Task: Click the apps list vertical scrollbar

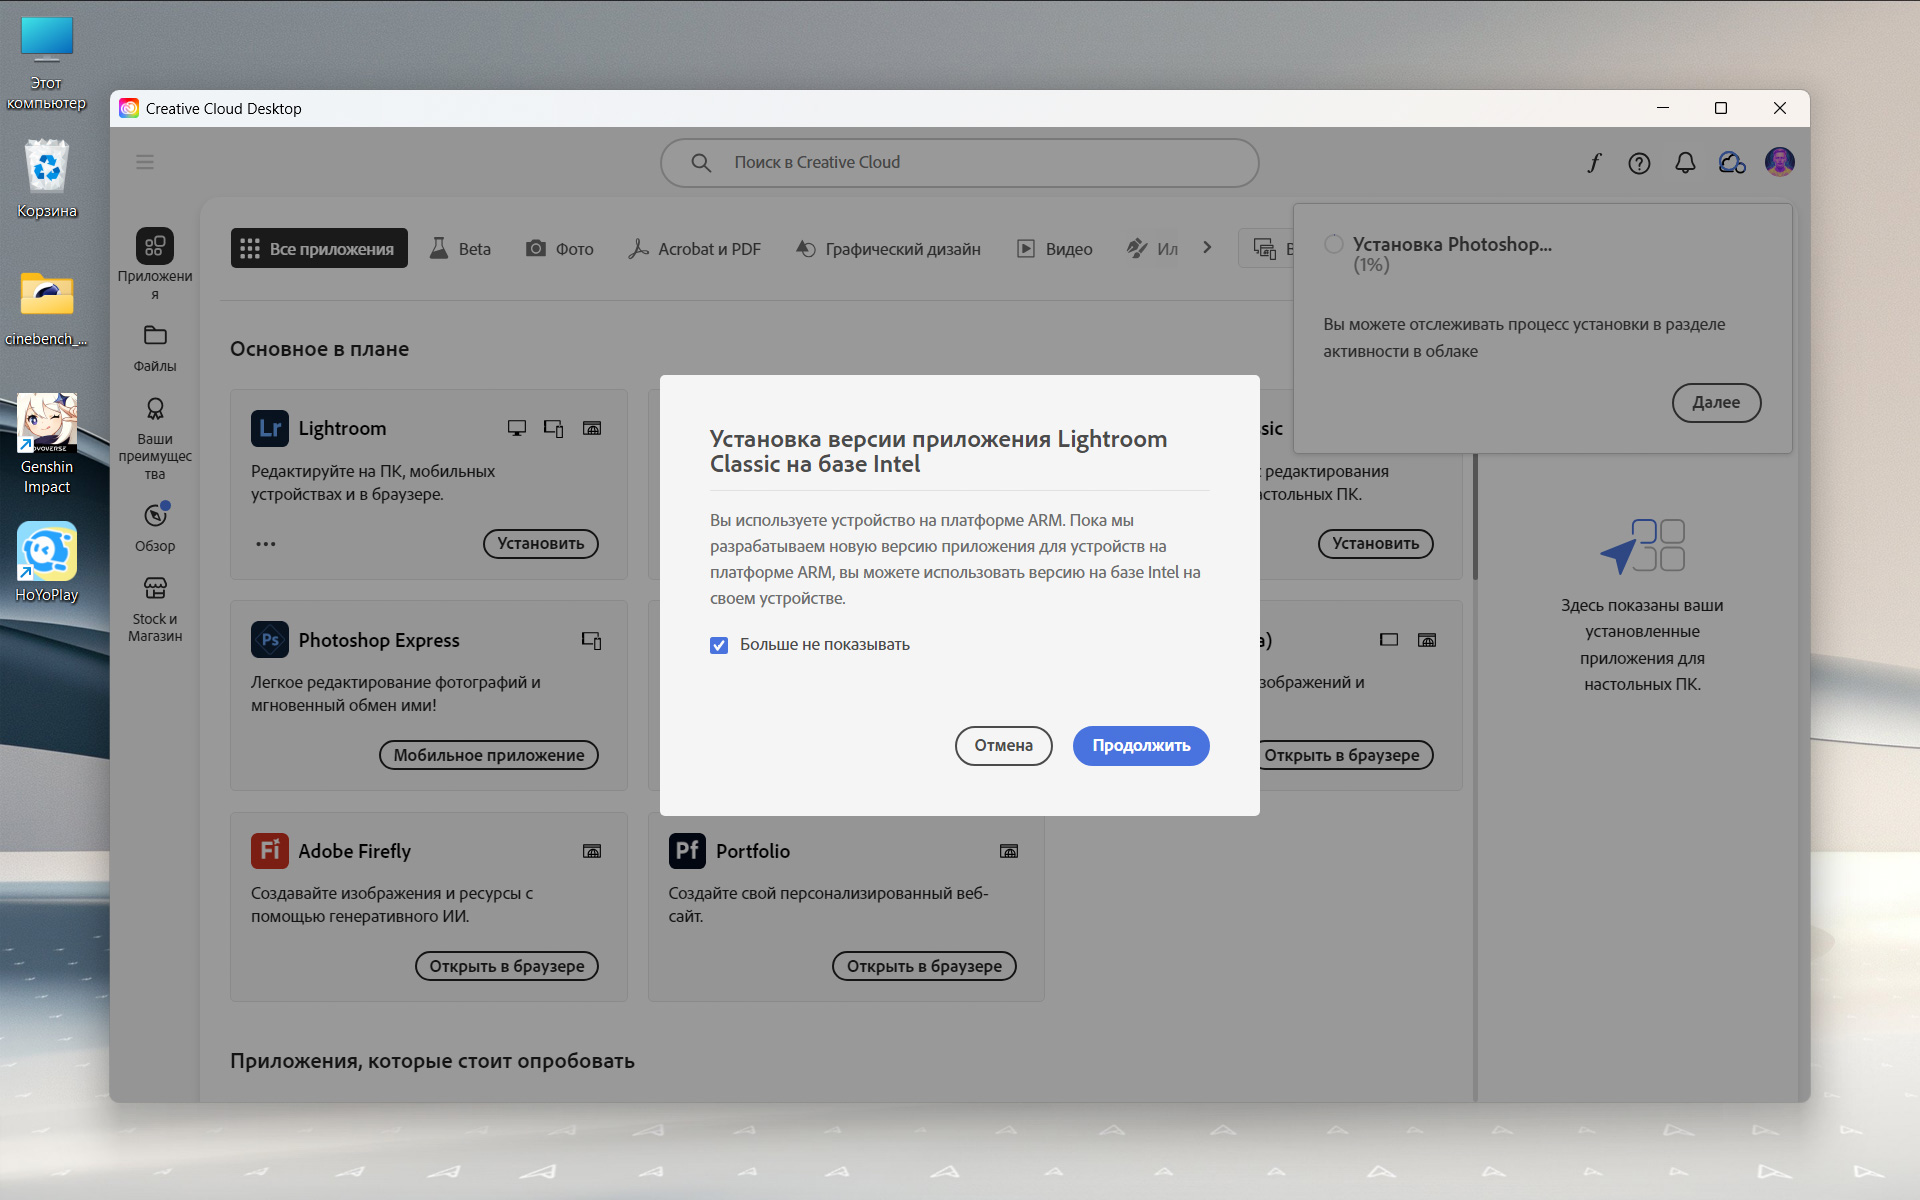Action: click(x=1475, y=516)
